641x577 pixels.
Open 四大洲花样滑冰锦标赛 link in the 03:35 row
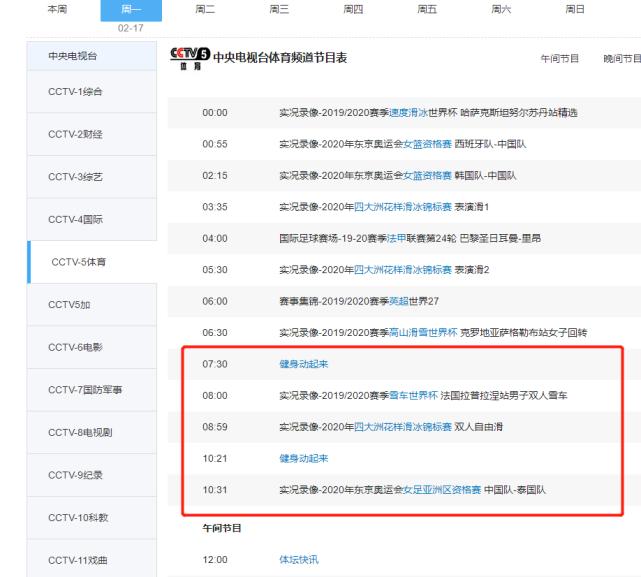(x=403, y=207)
